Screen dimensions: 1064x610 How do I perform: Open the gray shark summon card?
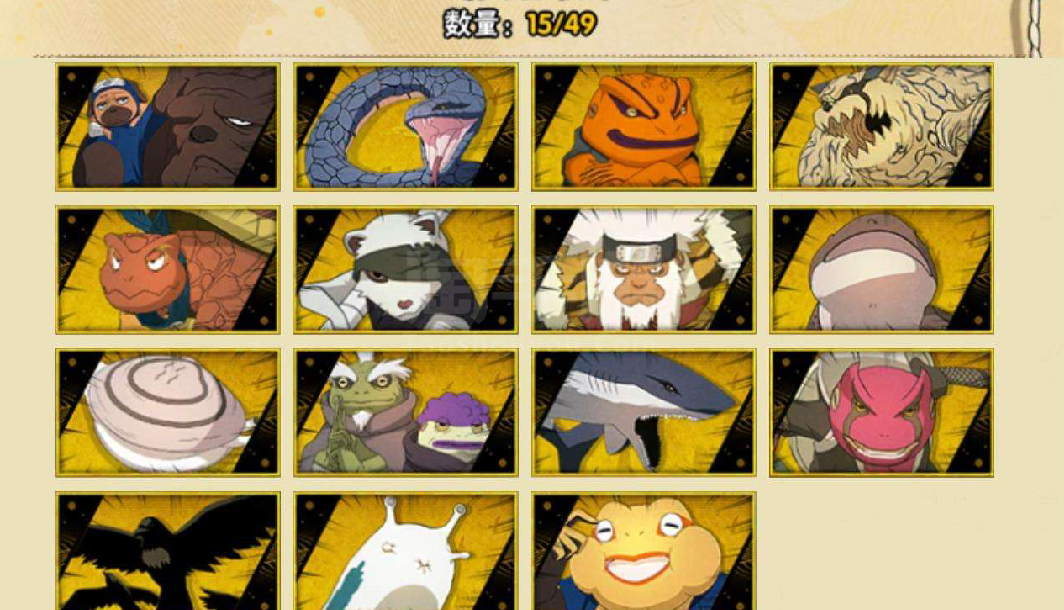[x=644, y=413]
